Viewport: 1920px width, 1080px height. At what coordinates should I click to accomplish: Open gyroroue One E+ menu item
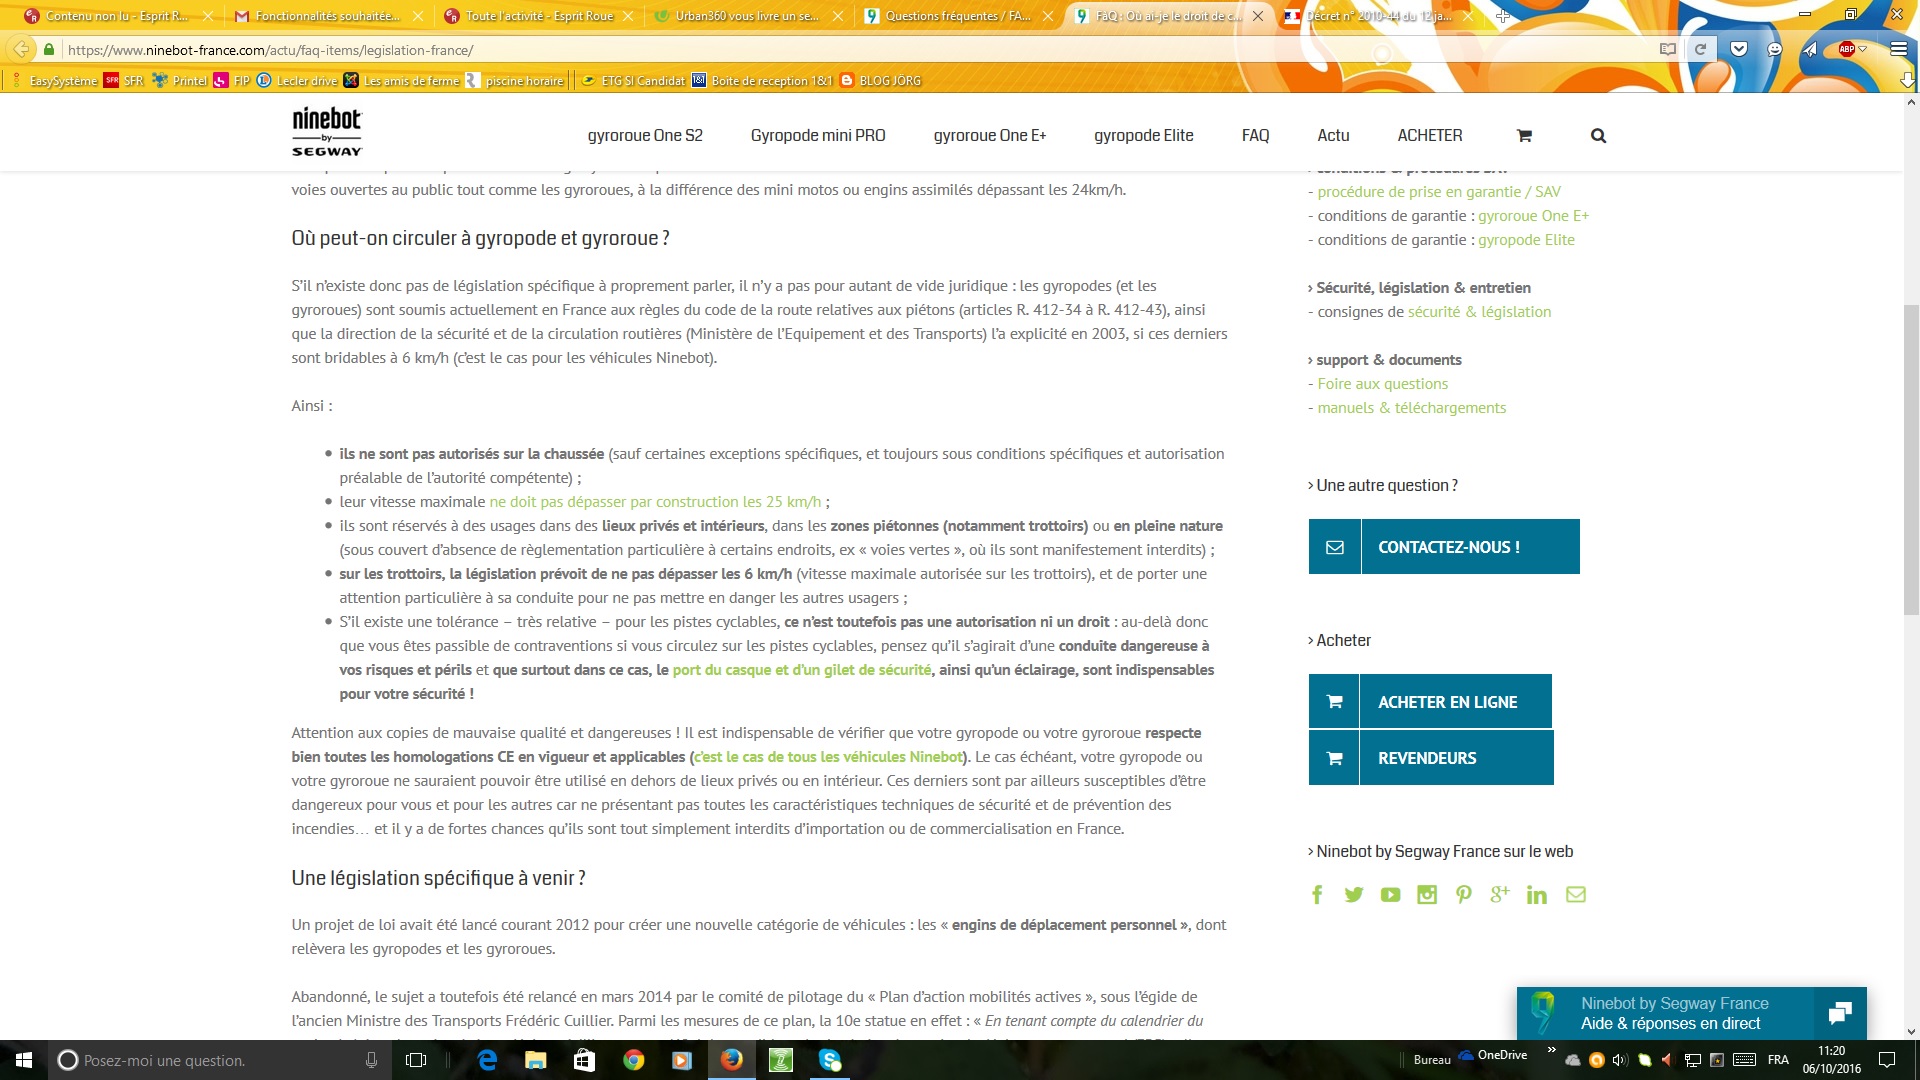990,136
